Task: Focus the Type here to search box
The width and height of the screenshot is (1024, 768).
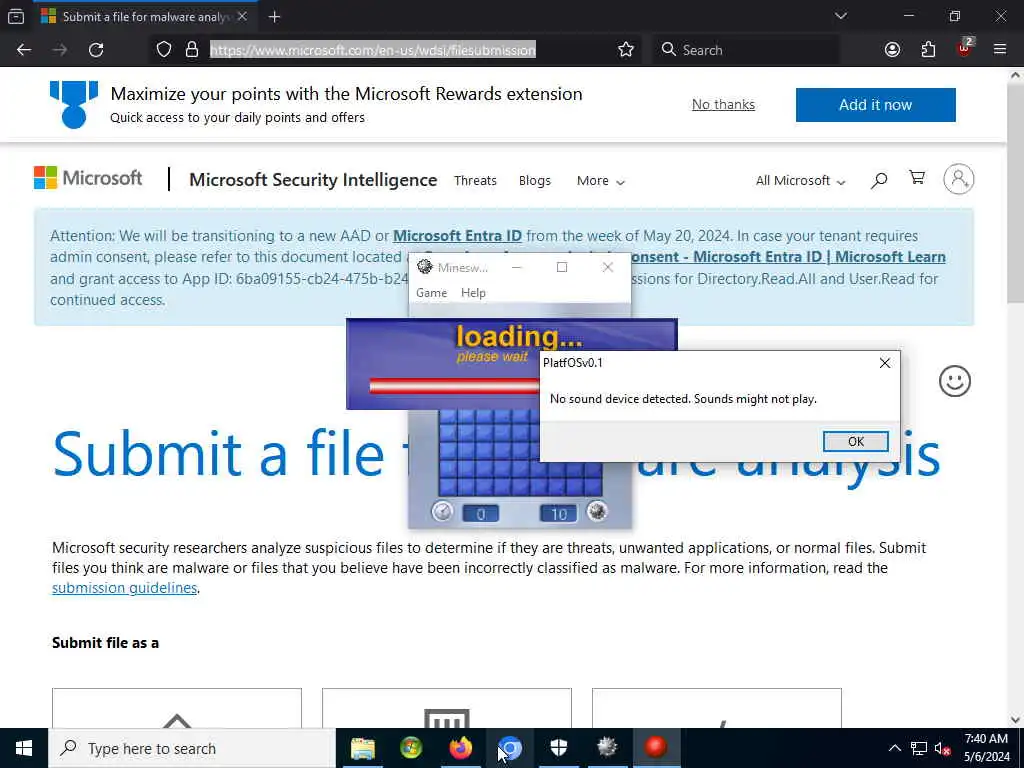Action: pos(192,748)
